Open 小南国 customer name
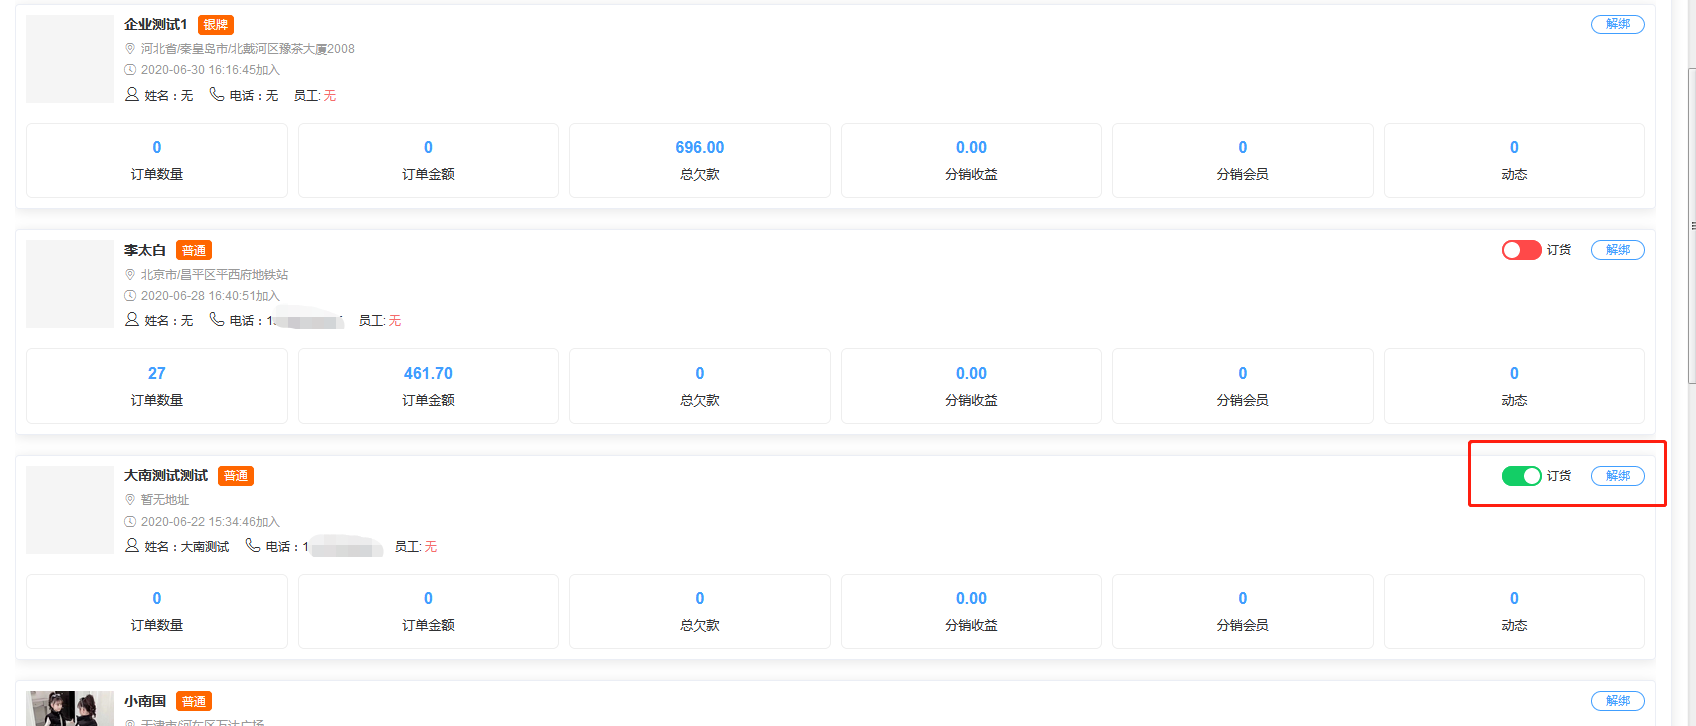The height and width of the screenshot is (726, 1696). click(x=145, y=701)
